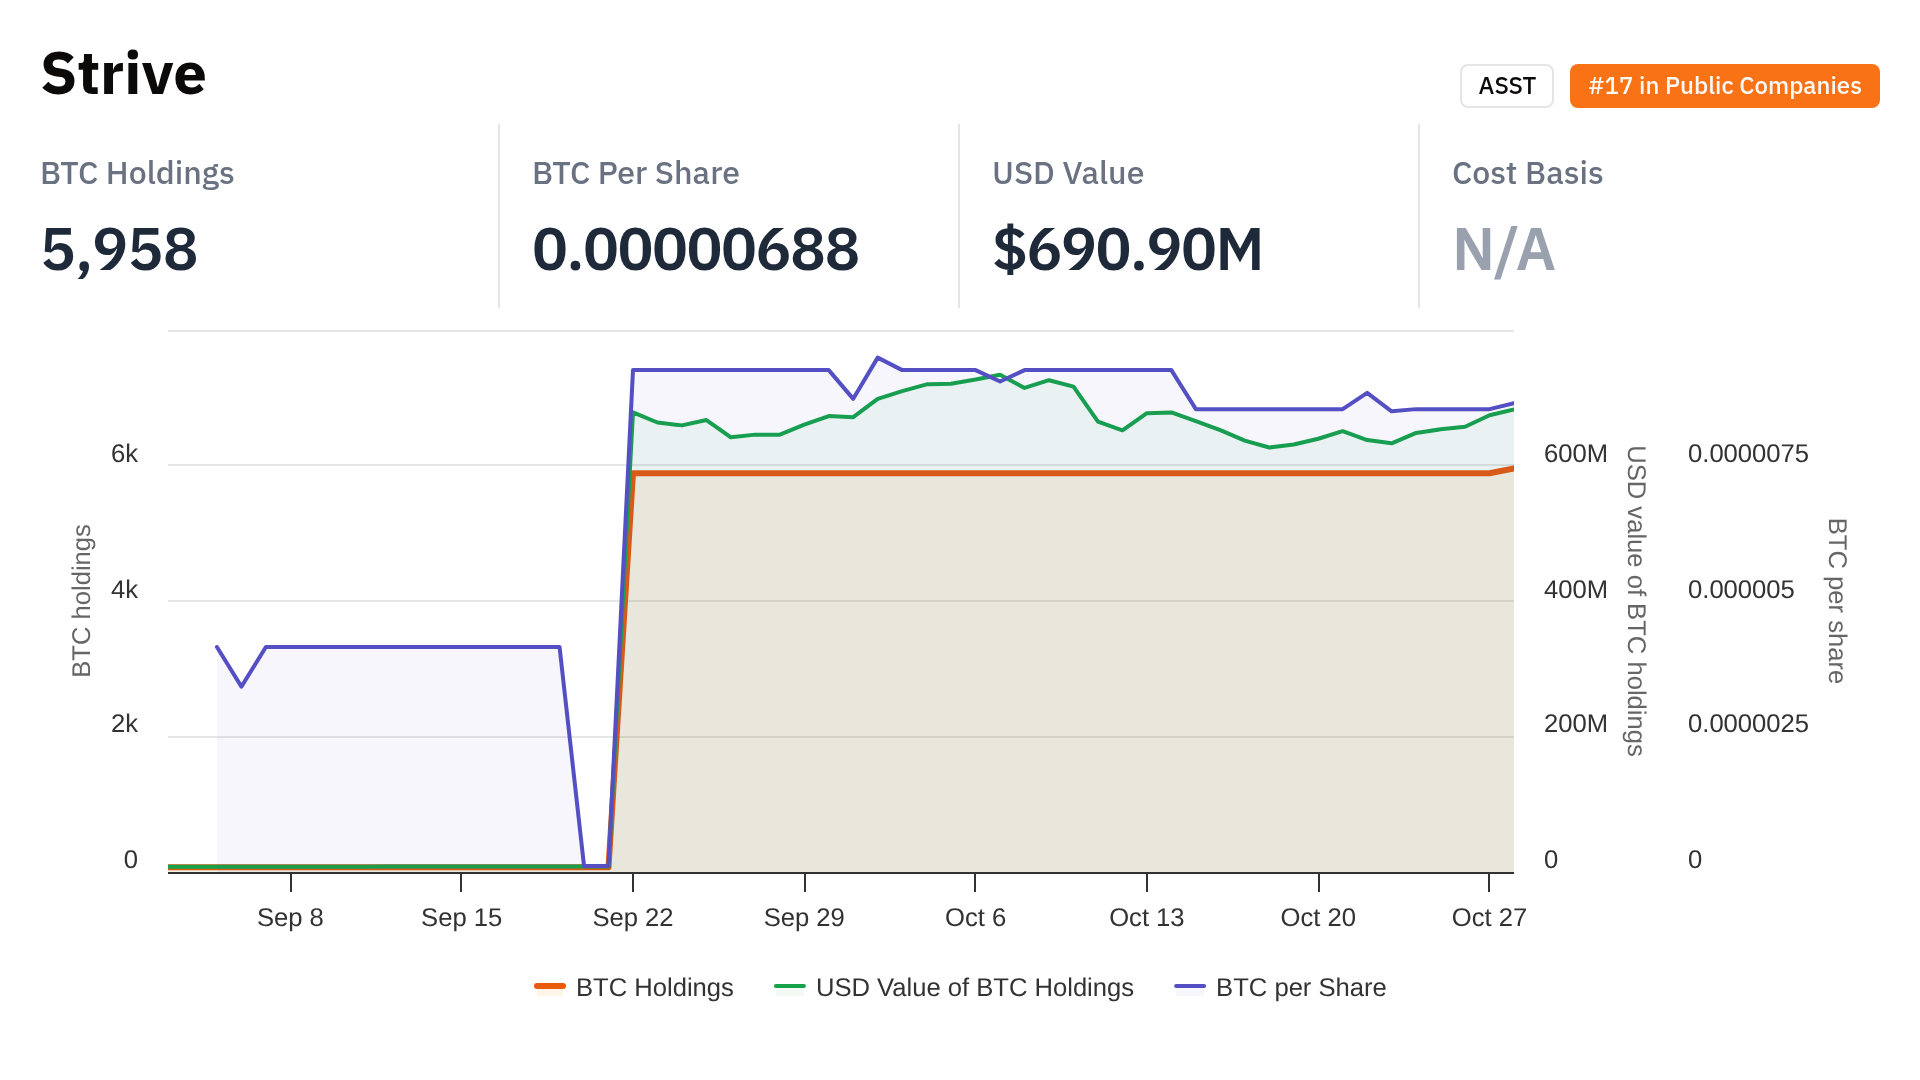Click the BTC Holdings value 5,958

pos(119,249)
